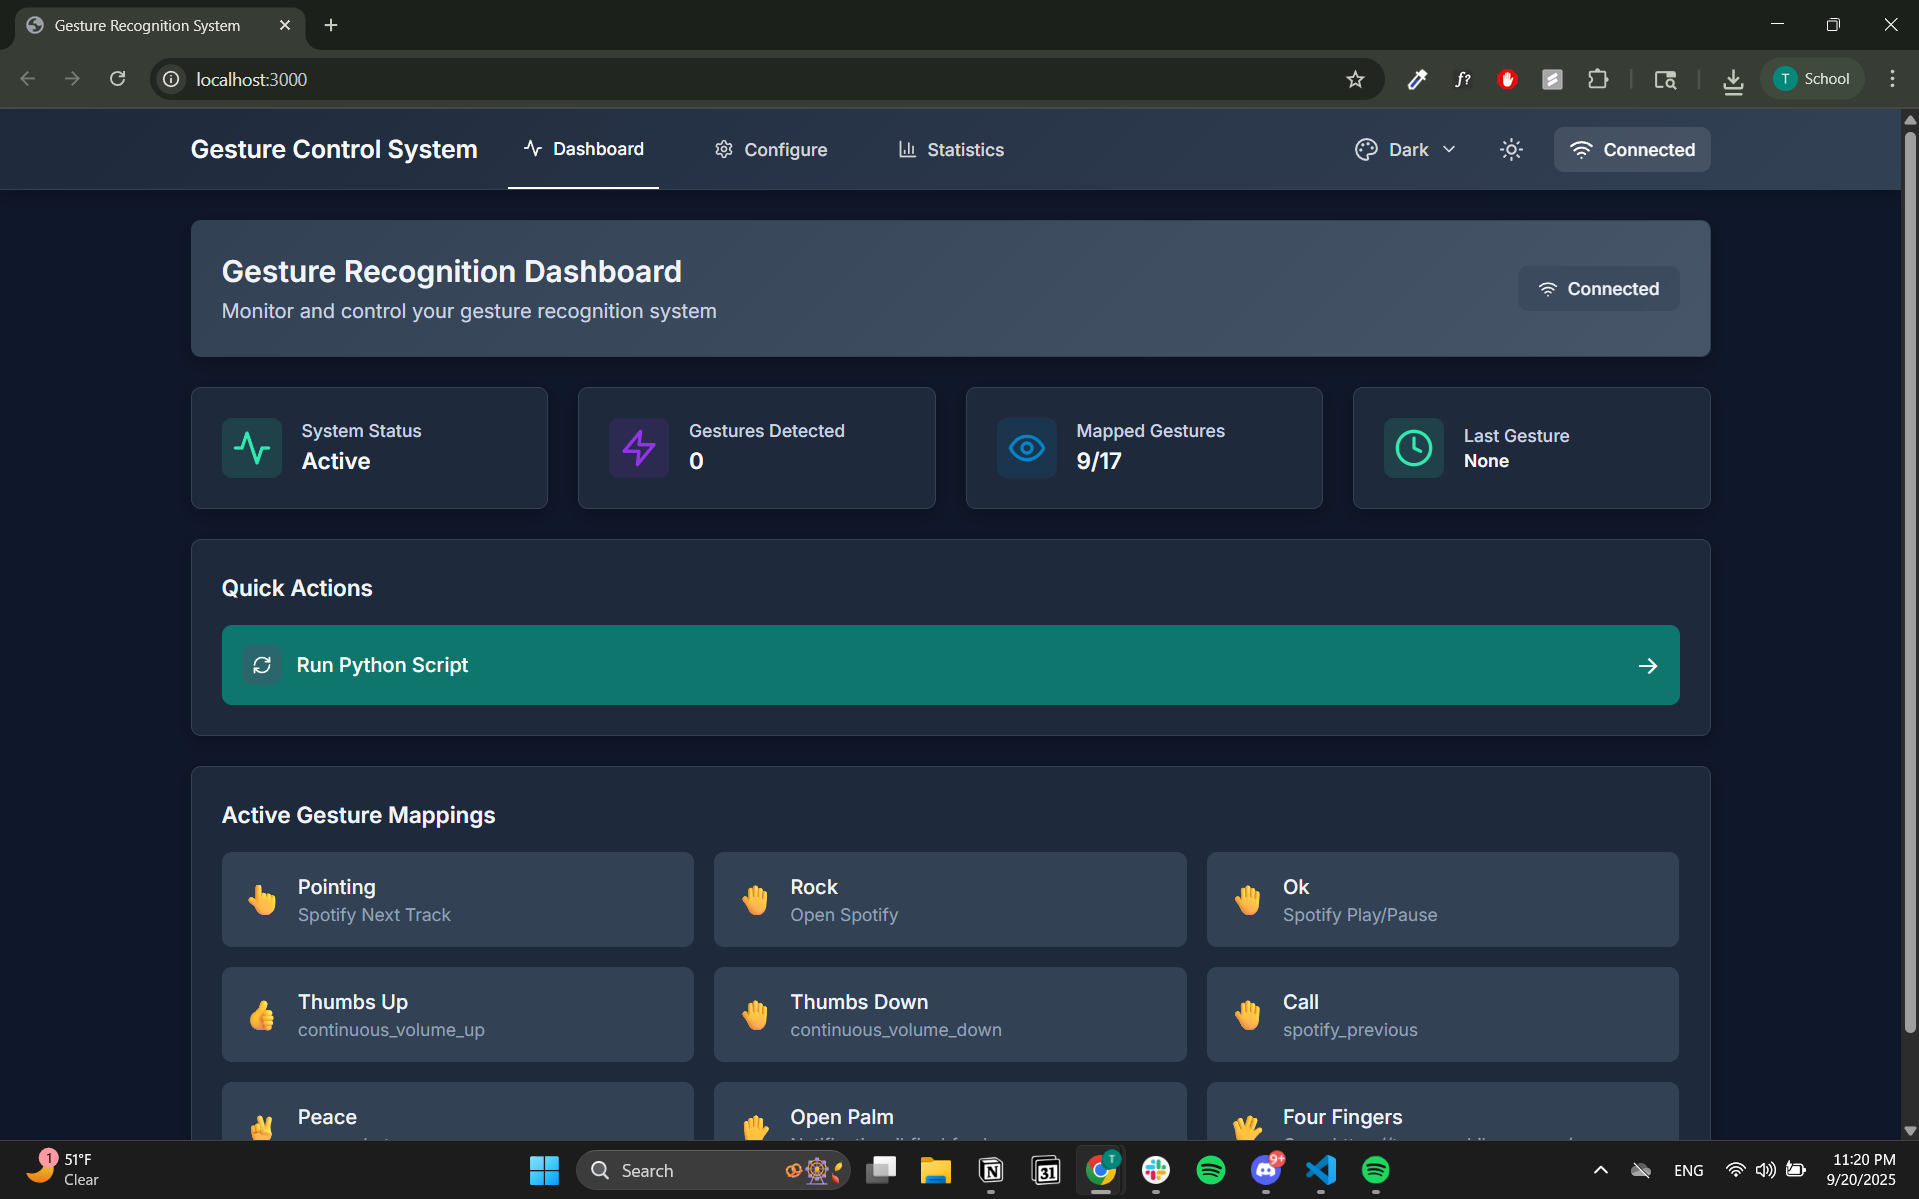Image resolution: width=1919 pixels, height=1199 pixels.
Task: Expand the system tray hidden icons chevron
Action: click(1600, 1170)
